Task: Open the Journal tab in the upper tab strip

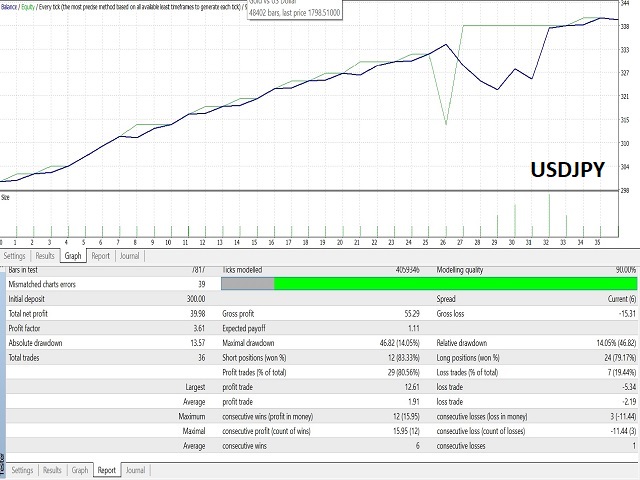Action: 129,256
